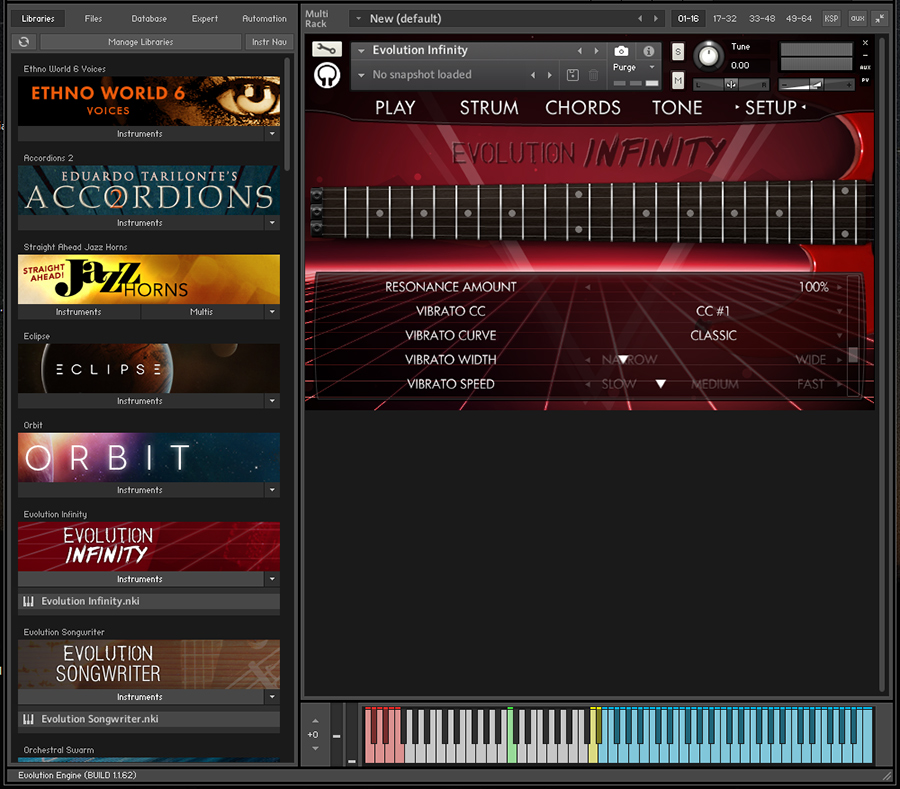This screenshot has width=900, height=789.
Task: Go to next multi in Multi Rack
Action: tap(655, 19)
